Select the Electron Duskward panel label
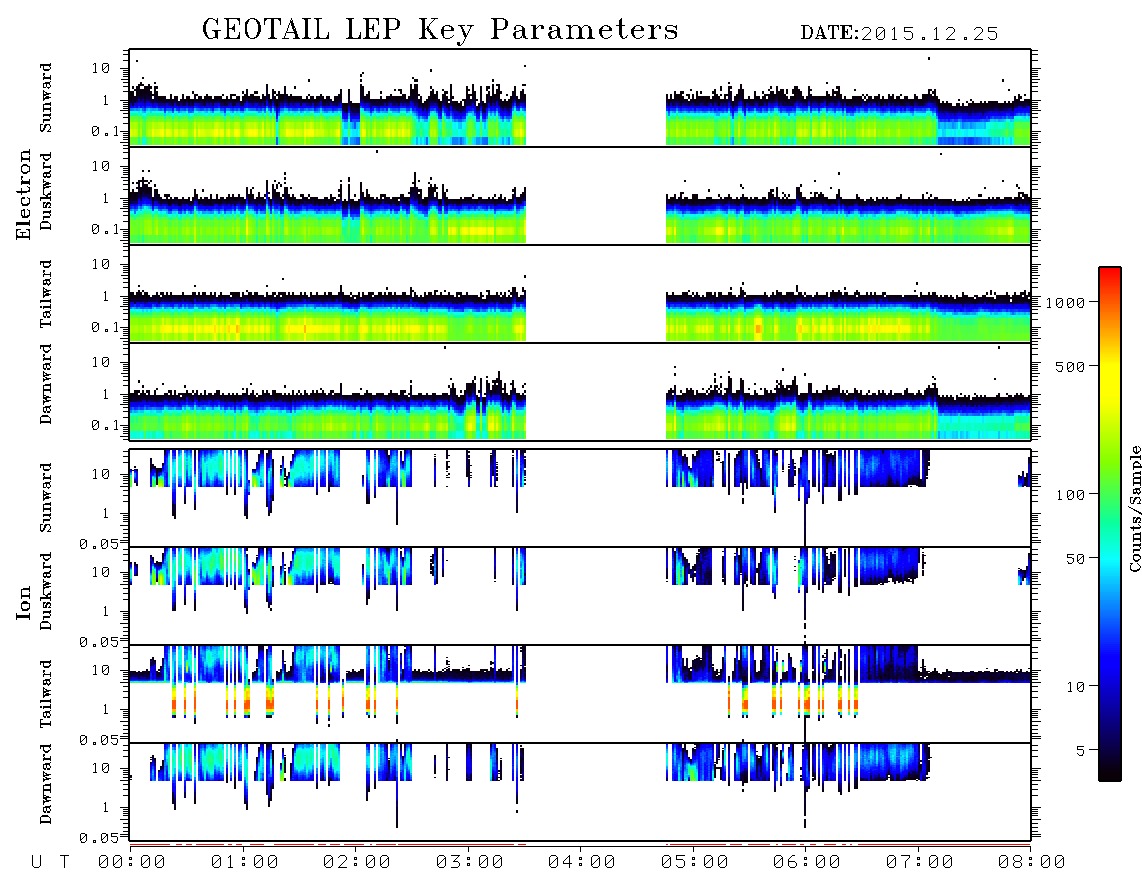1142x880 pixels. 46,191
